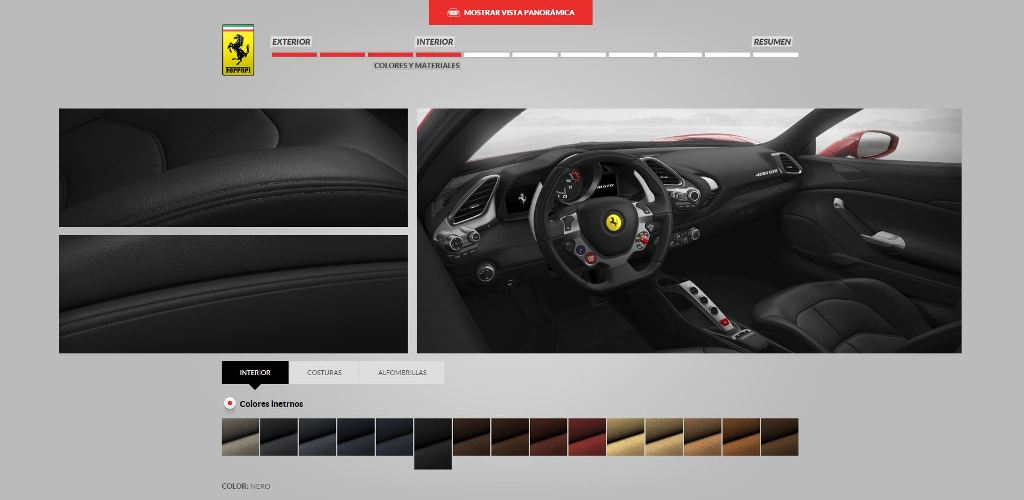Viewport: 1024px width, 500px height.
Task: Go to the Exterior step
Action: [291, 42]
